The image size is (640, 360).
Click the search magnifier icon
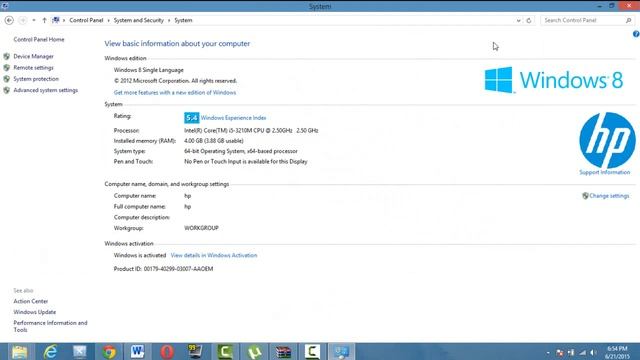pyautogui.click(x=629, y=20)
